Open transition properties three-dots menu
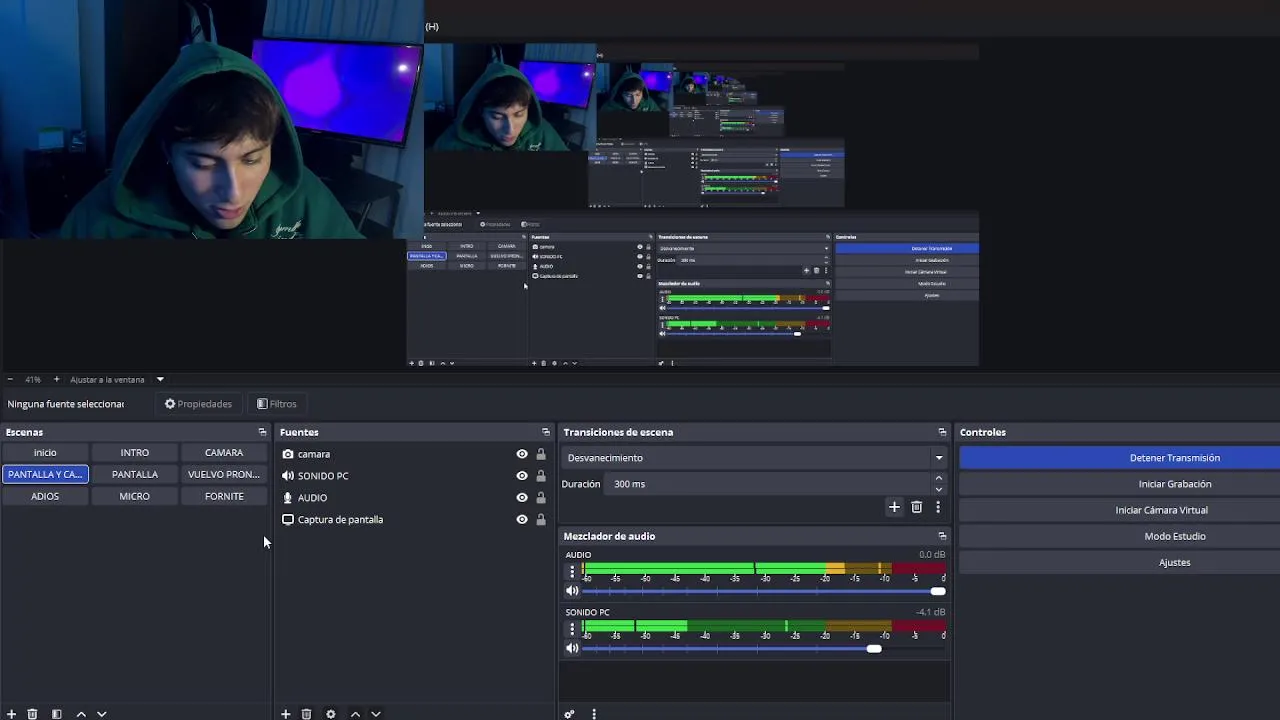 click(938, 507)
